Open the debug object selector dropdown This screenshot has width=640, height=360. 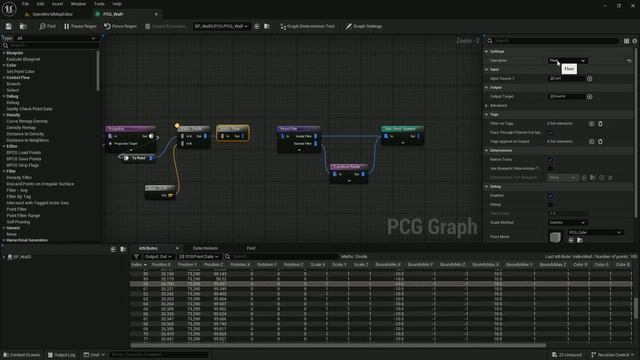[x=221, y=26]
